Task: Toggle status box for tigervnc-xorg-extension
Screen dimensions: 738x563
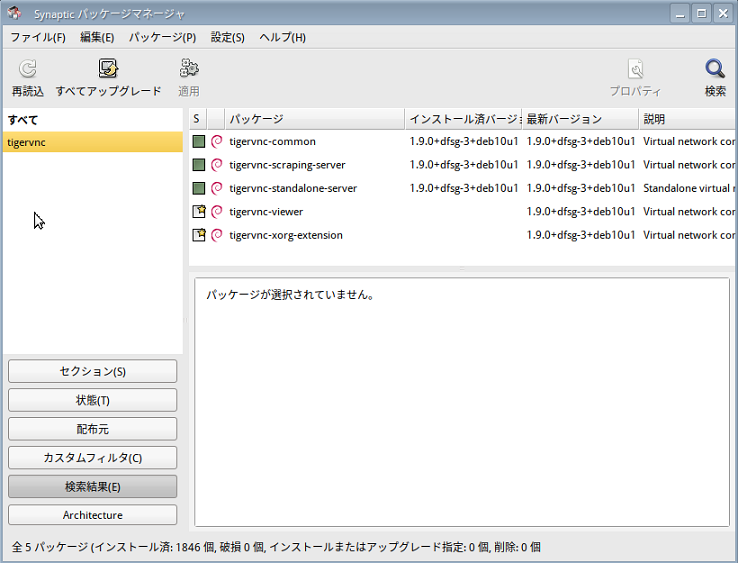Action: (x=199, y=235)
